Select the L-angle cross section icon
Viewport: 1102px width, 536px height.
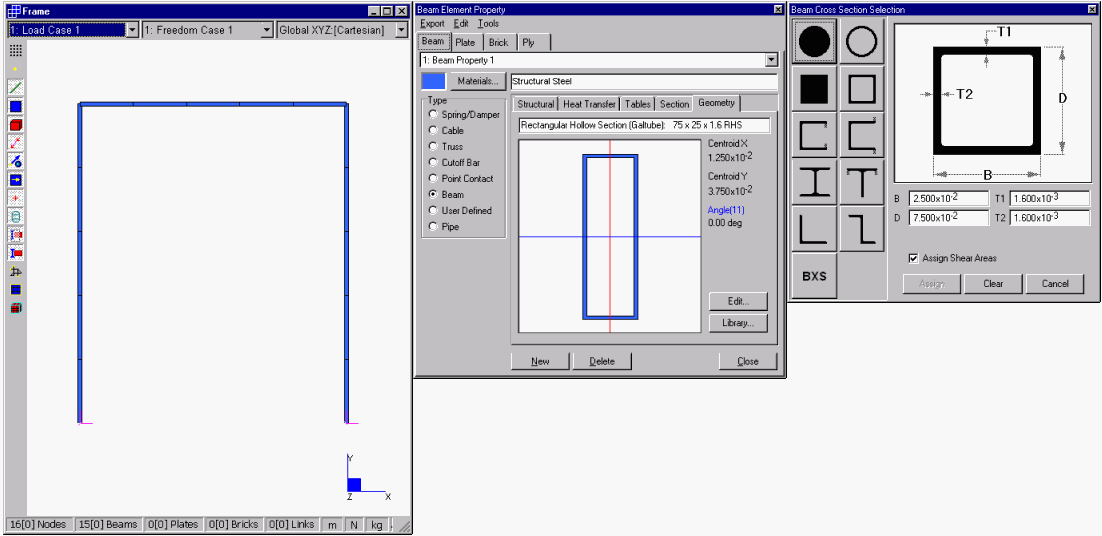[x=815, y=229]
